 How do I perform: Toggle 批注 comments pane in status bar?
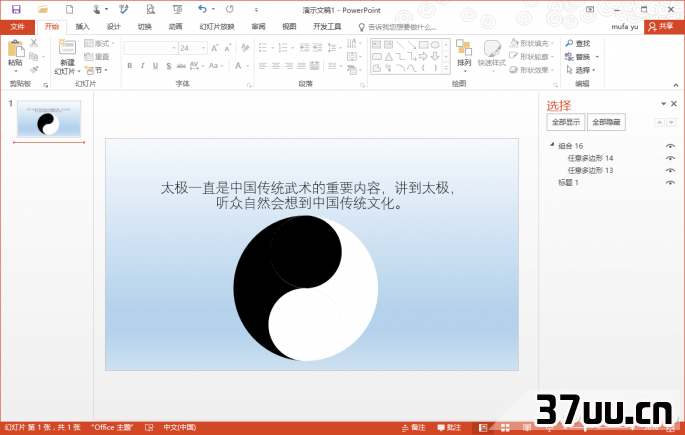449,428
